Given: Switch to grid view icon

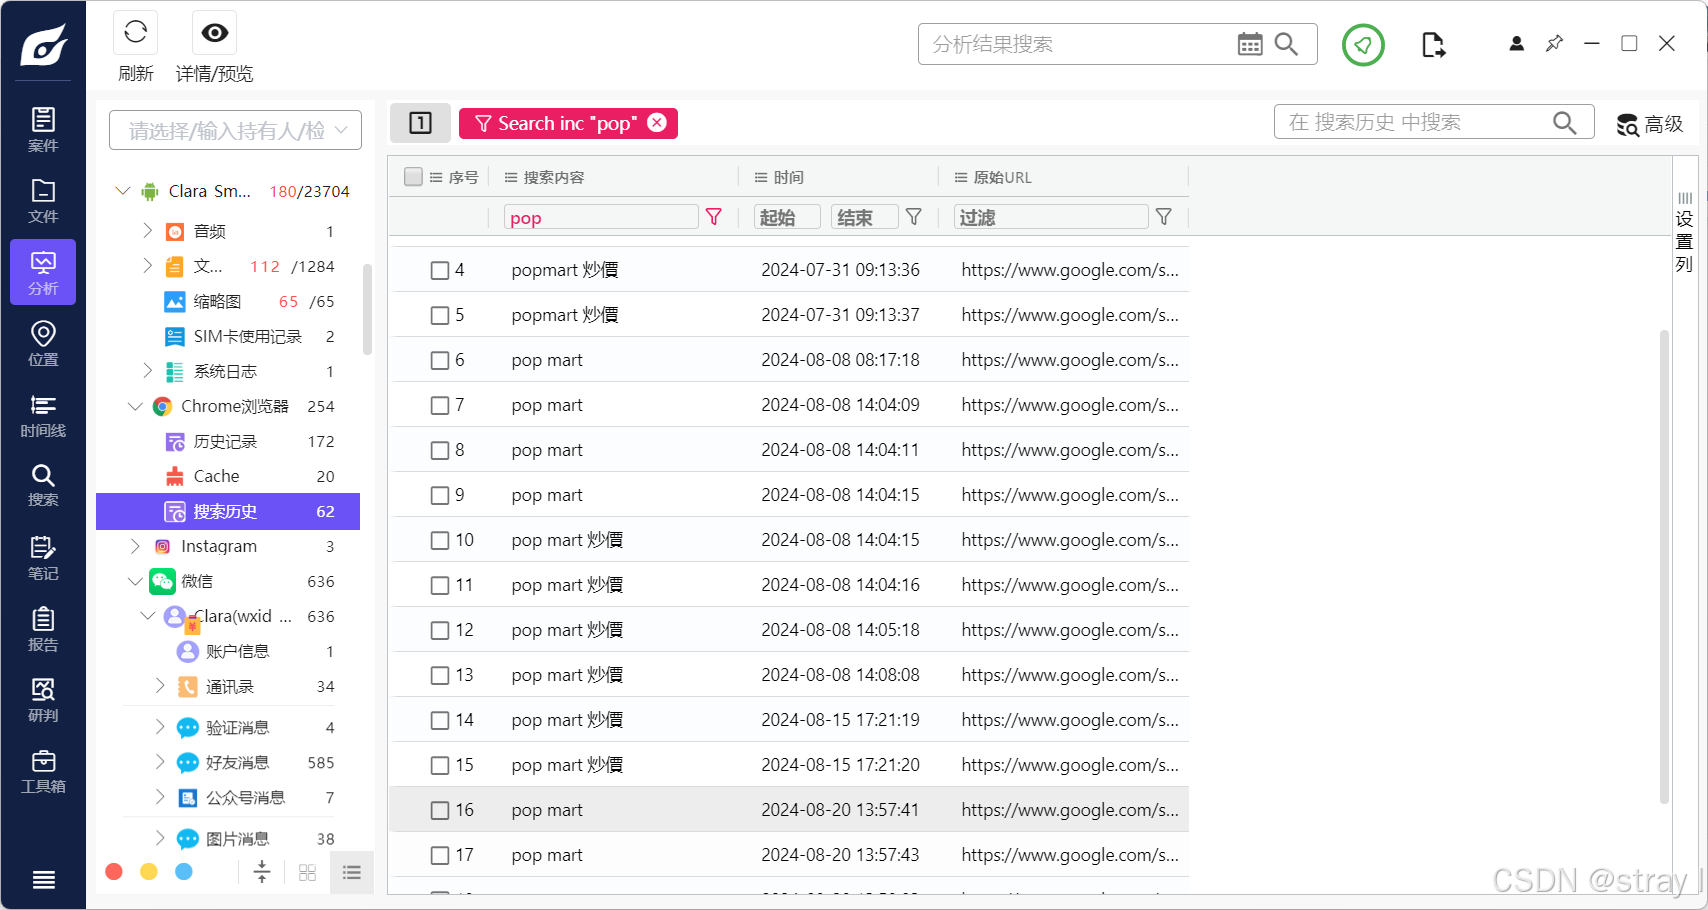Looking at the screenshot, I should [x=307, y=872].
